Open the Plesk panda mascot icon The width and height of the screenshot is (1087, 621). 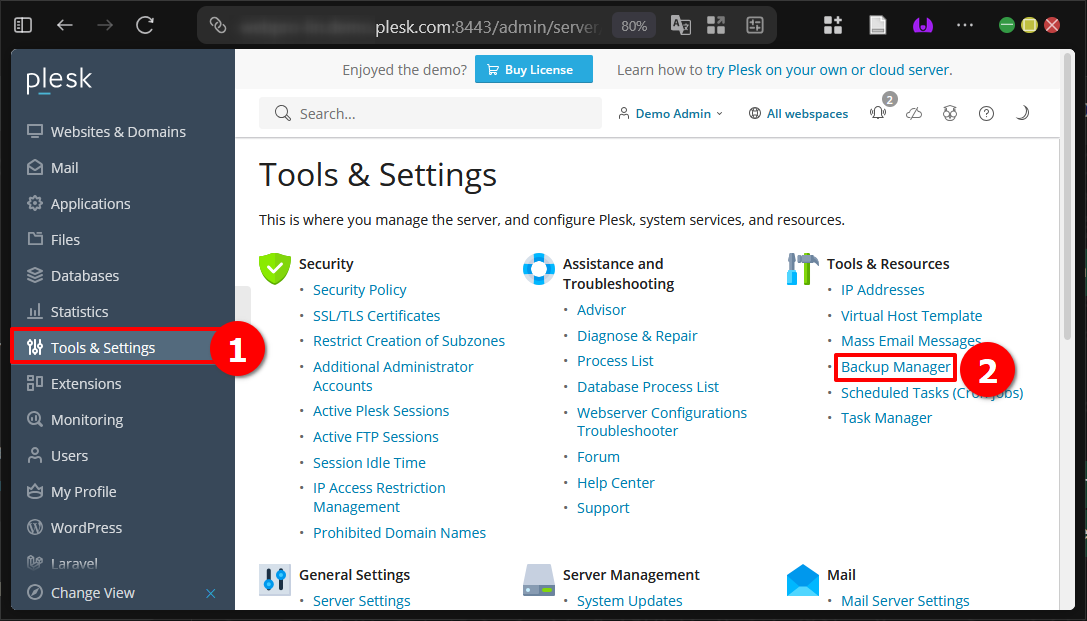[950, 113]
